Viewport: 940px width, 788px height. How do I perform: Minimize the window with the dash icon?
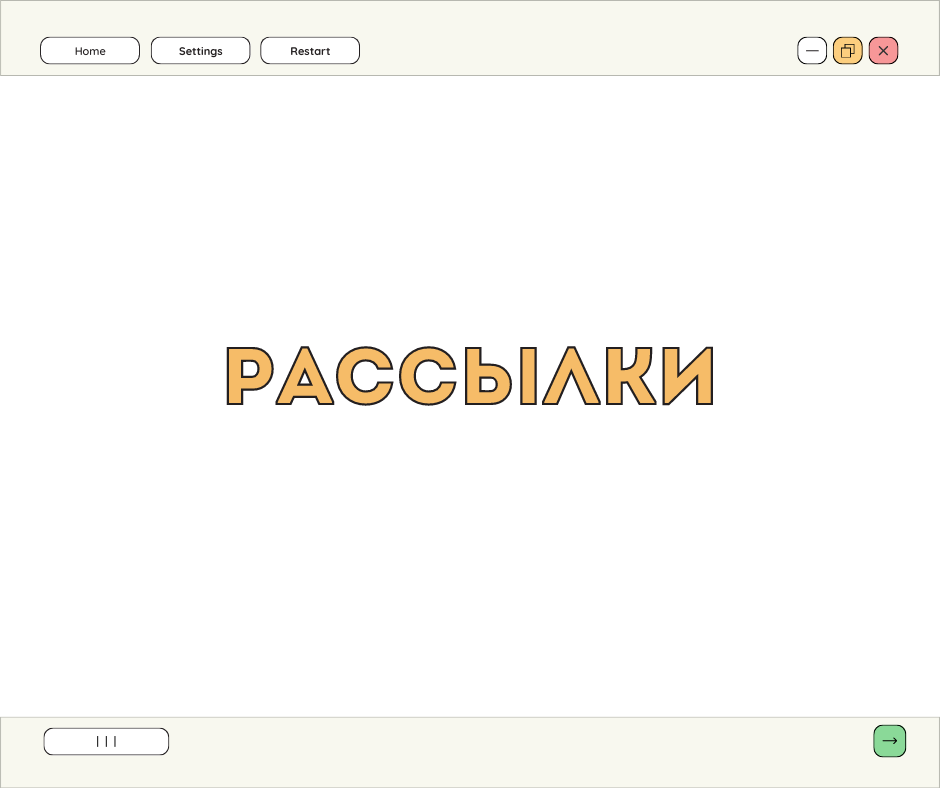(x=812, y=51)
